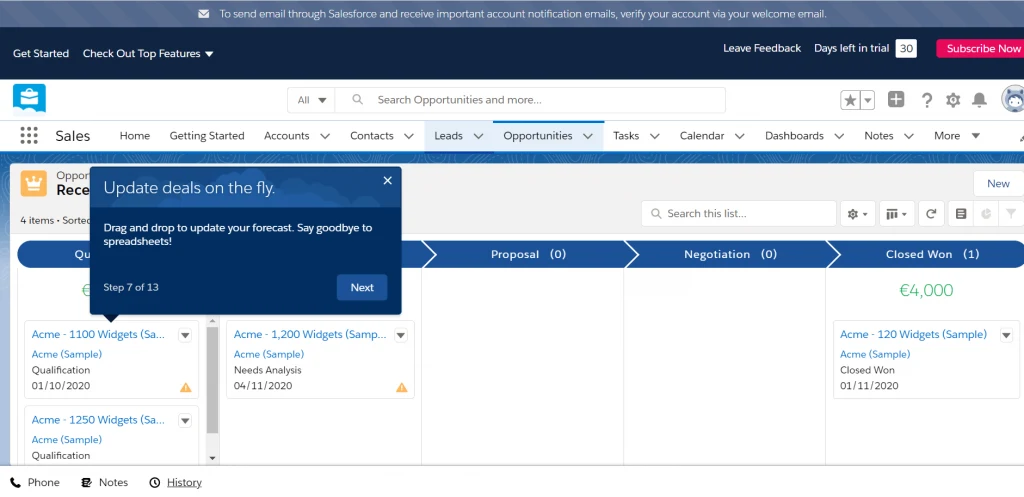Screen dimensions: 1024x497
Task: Click warning icon on Acme 1,200 Widgets card
Action: pos(402,387)
